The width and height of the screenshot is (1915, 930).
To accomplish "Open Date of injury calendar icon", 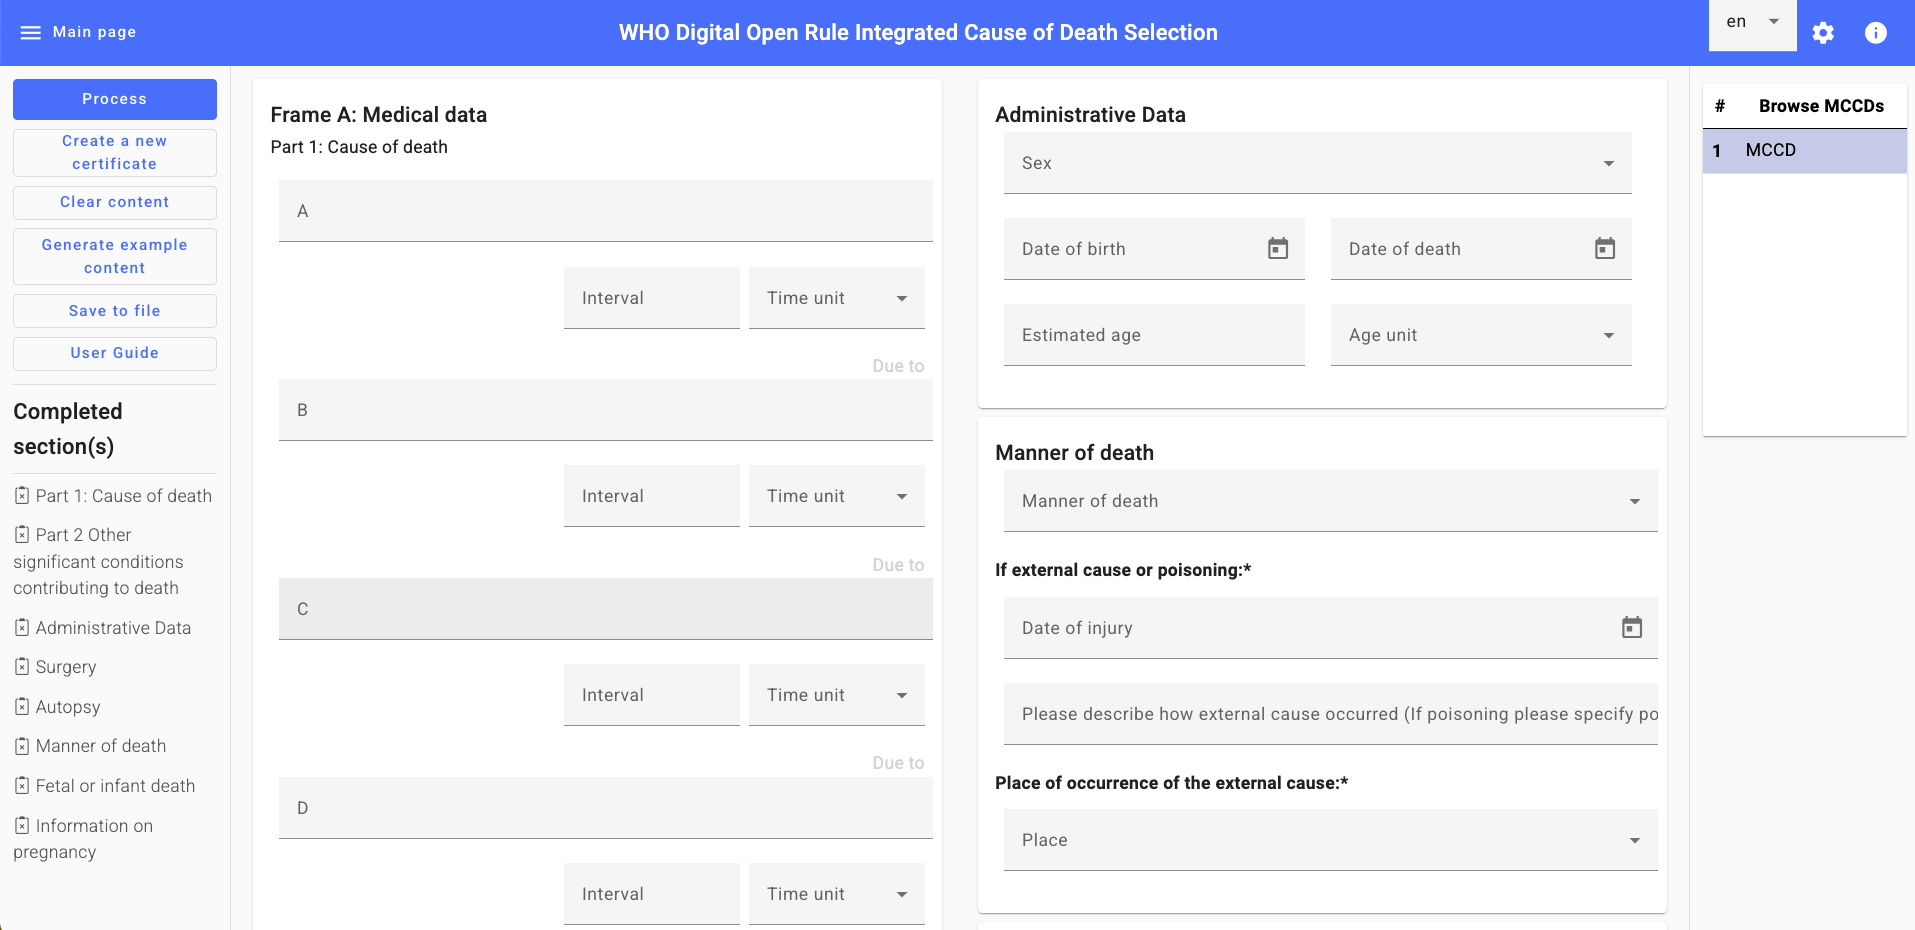I will (1631, 628).
